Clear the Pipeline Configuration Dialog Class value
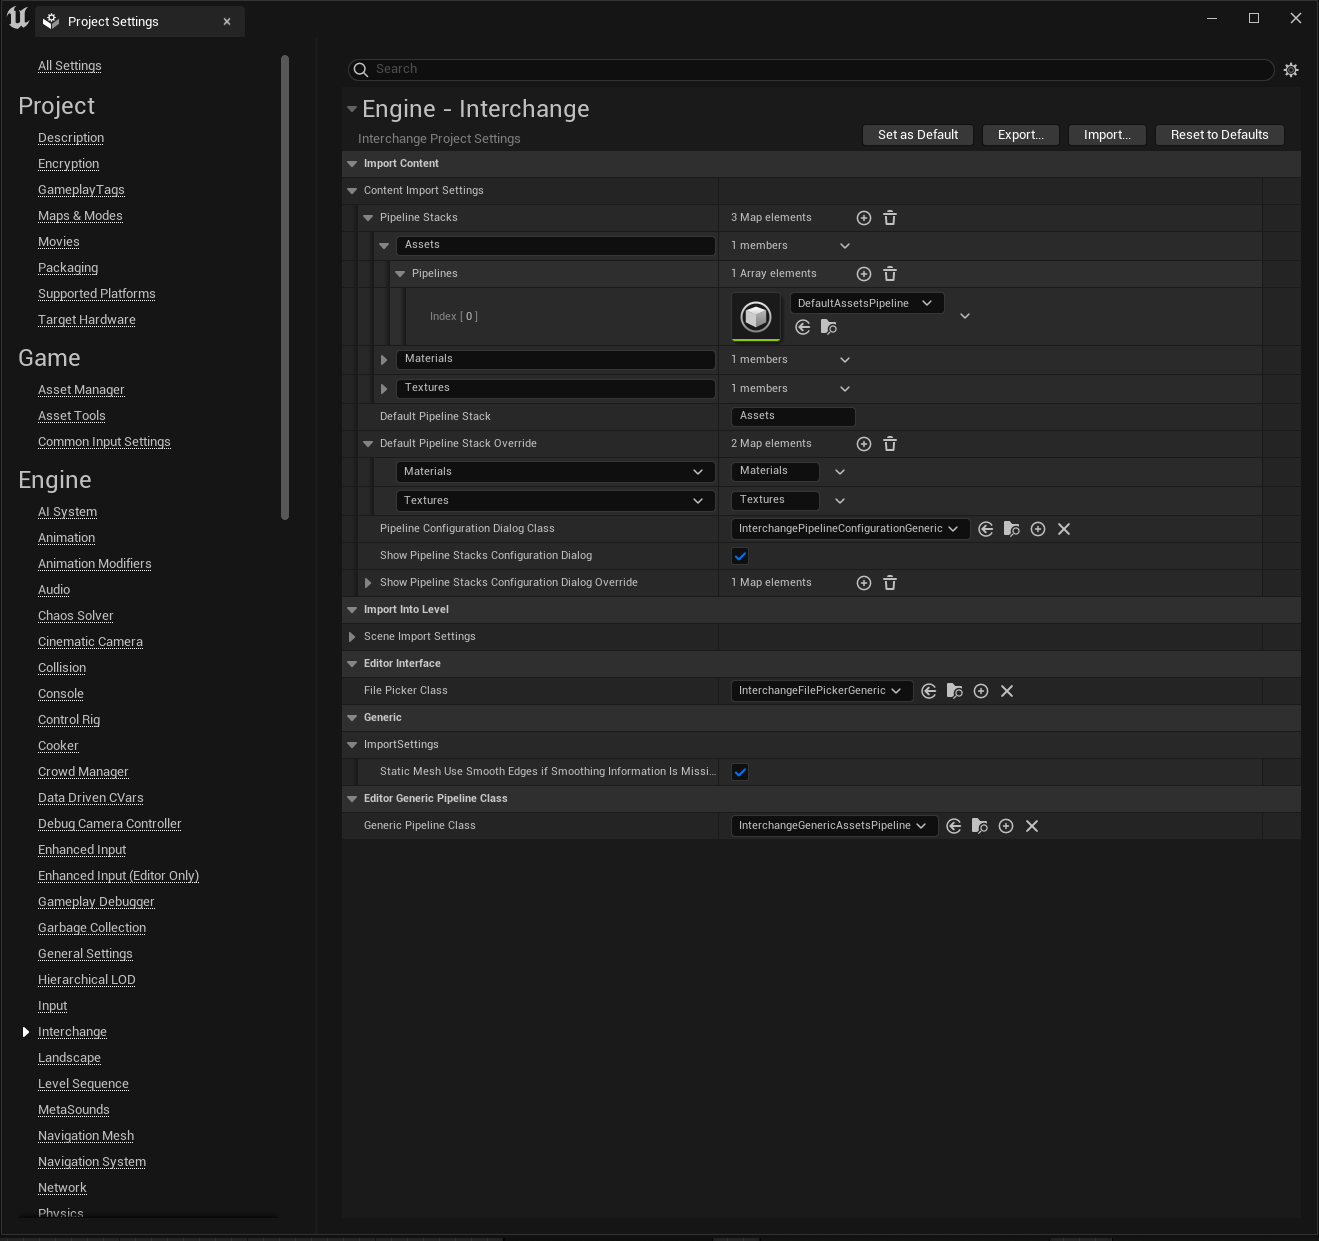The image size is (1319, 1241). click(x=1064, y=529)
